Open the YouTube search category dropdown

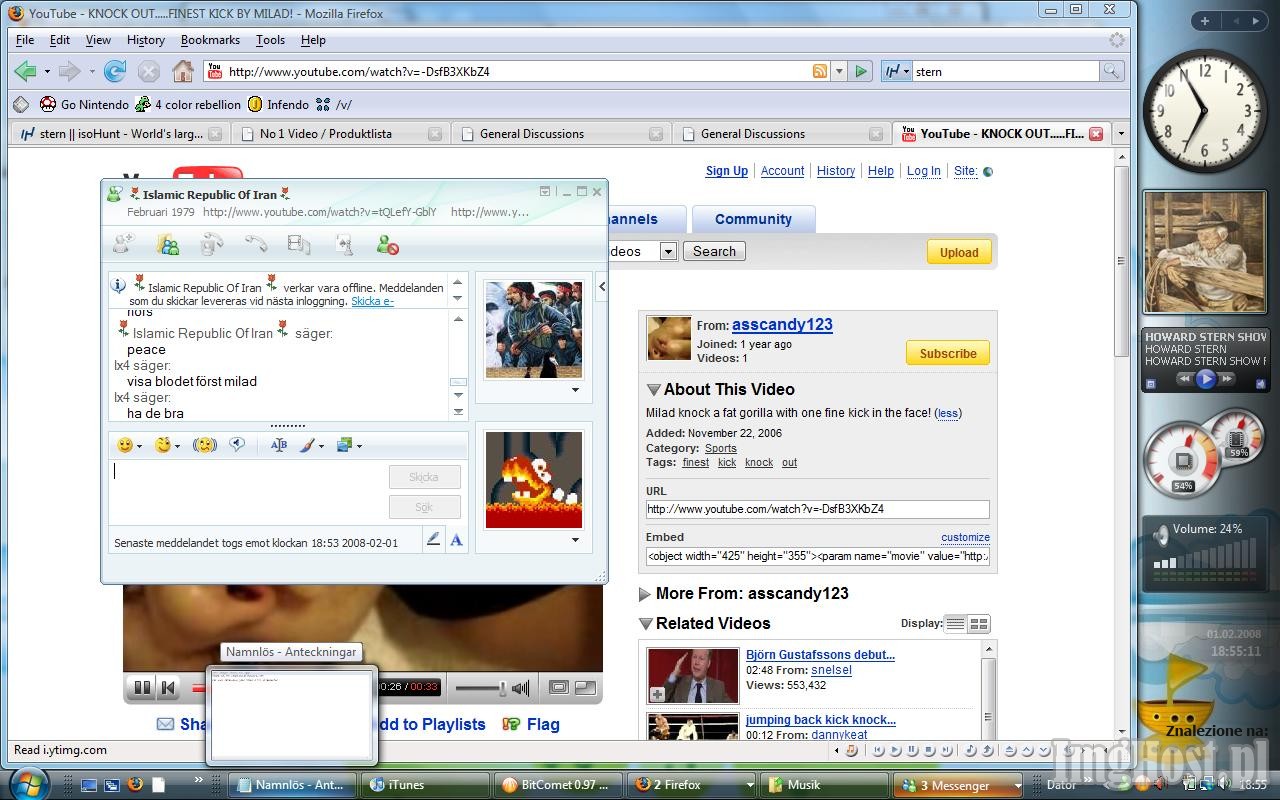pos(668,251)
